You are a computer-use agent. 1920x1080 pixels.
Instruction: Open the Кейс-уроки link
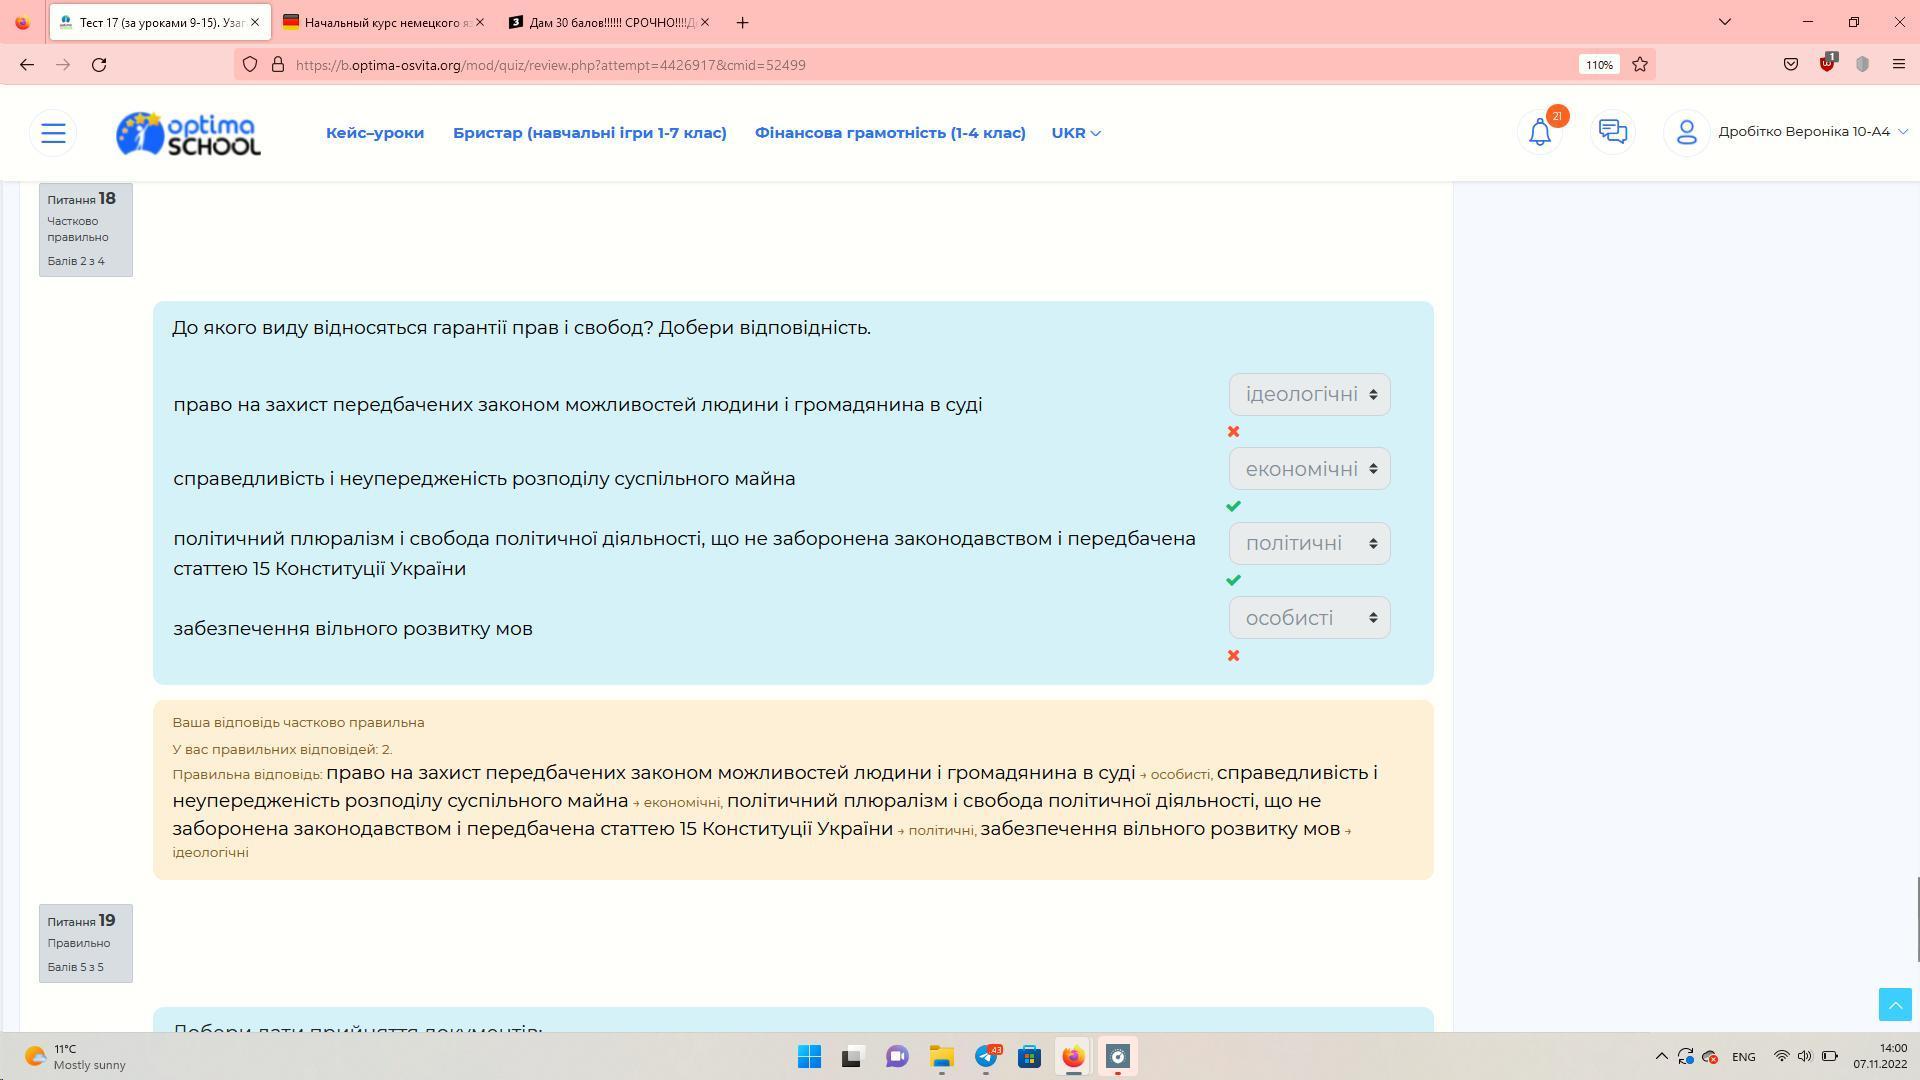point(375,133)
